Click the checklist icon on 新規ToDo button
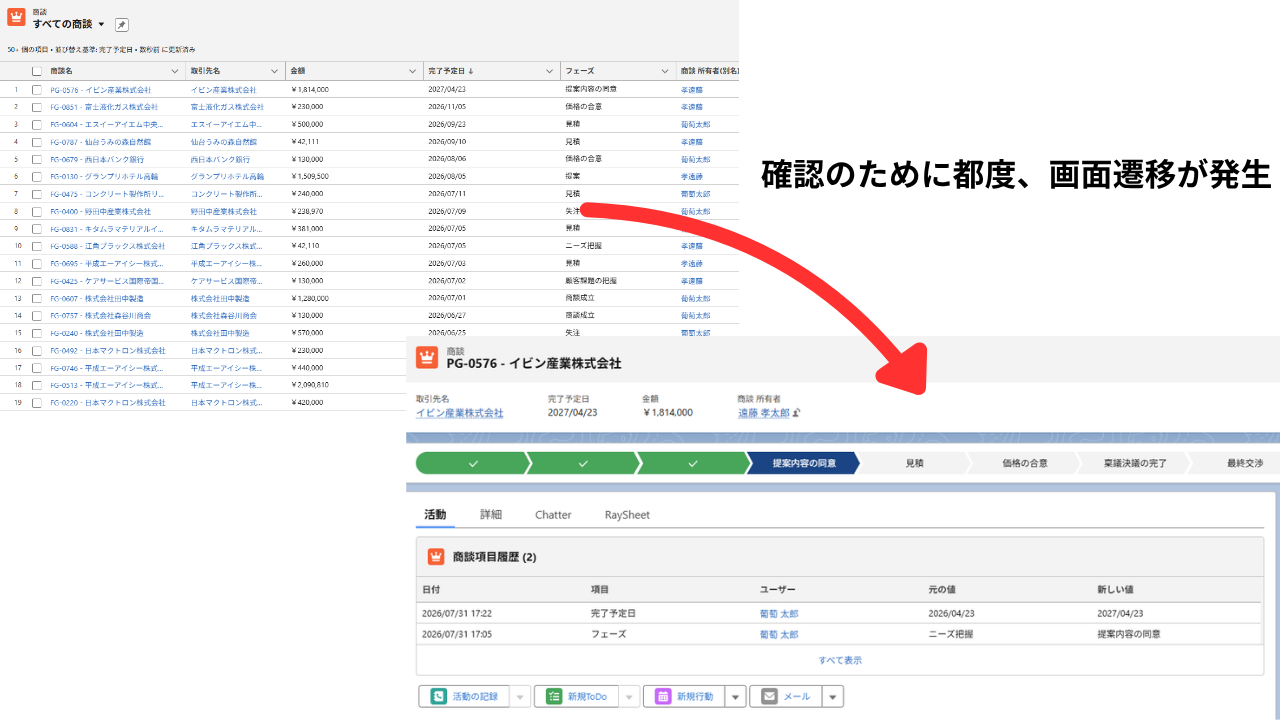This screenshot has width=1280, height=720. (554, 697)
